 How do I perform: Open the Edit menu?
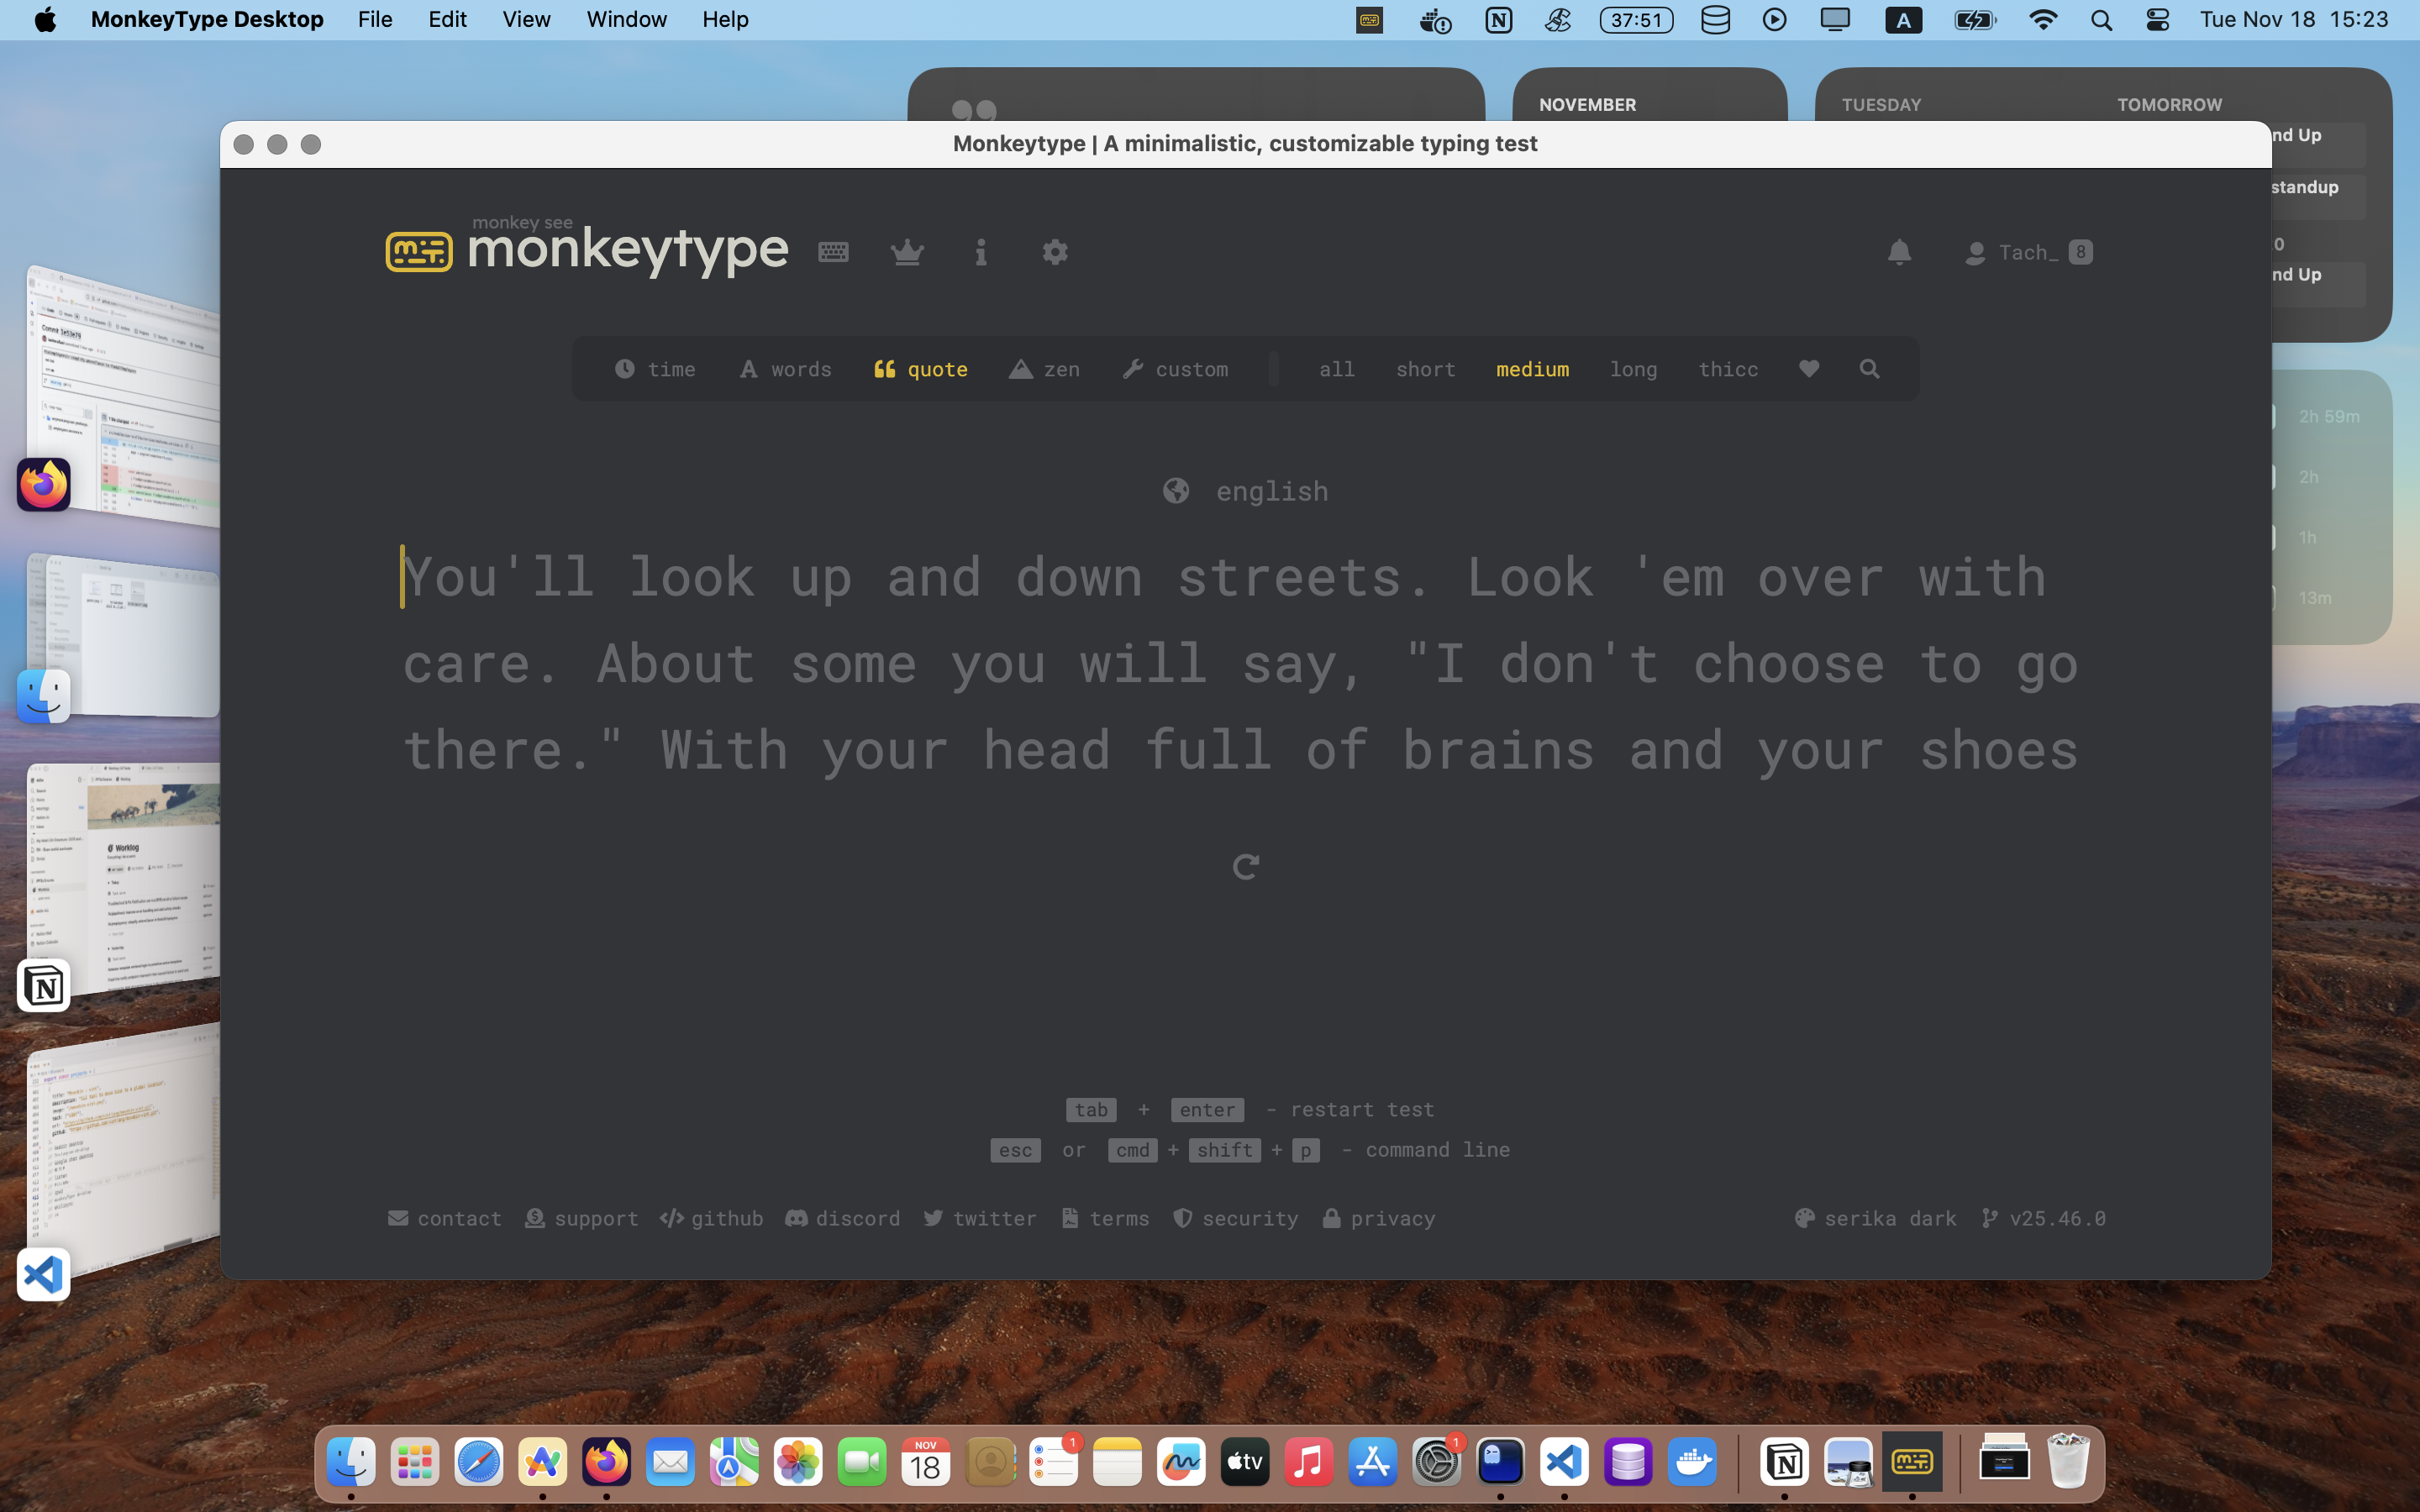[x=447, y=19]
